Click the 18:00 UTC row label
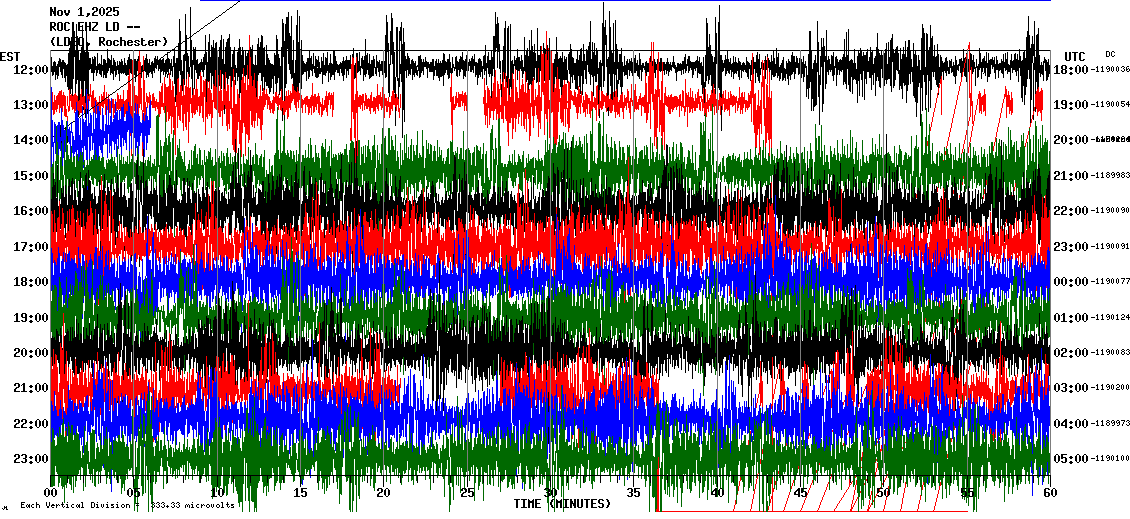 point(1071,70)
